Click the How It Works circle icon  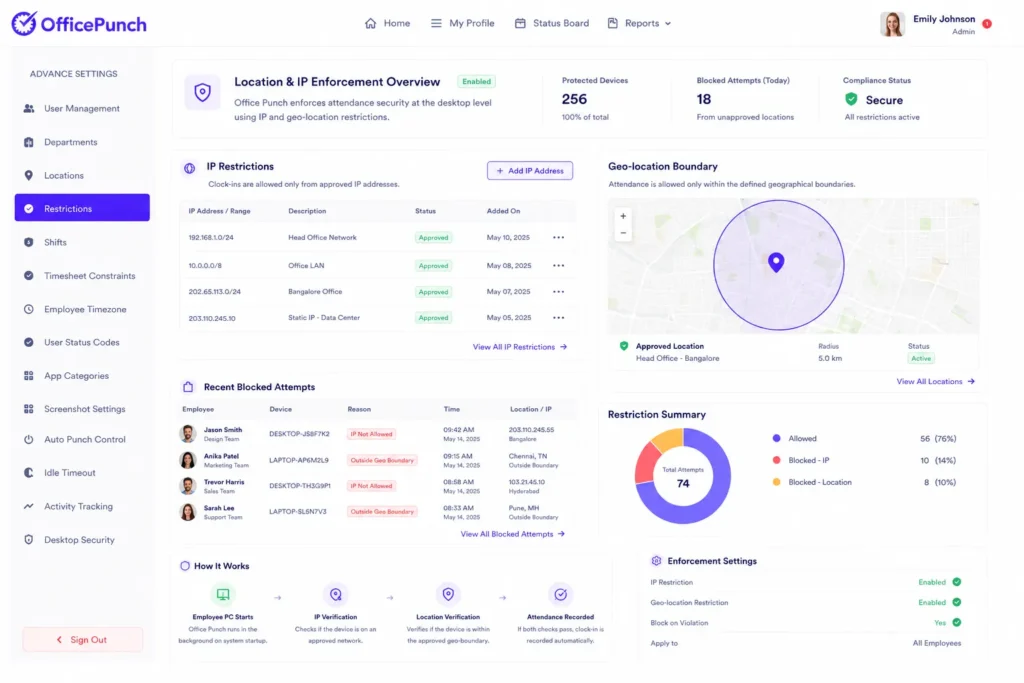point(185,566)
